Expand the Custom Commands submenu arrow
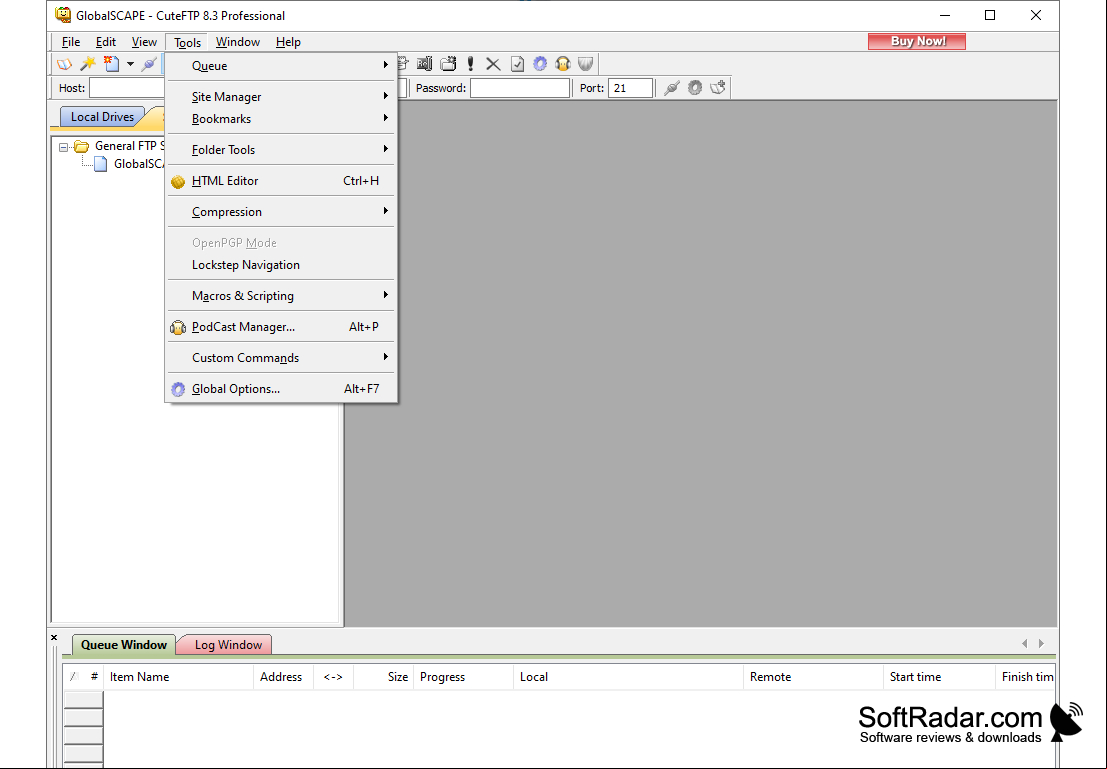The width and height of the screenshot is (1107, 769). click(385, 357)
